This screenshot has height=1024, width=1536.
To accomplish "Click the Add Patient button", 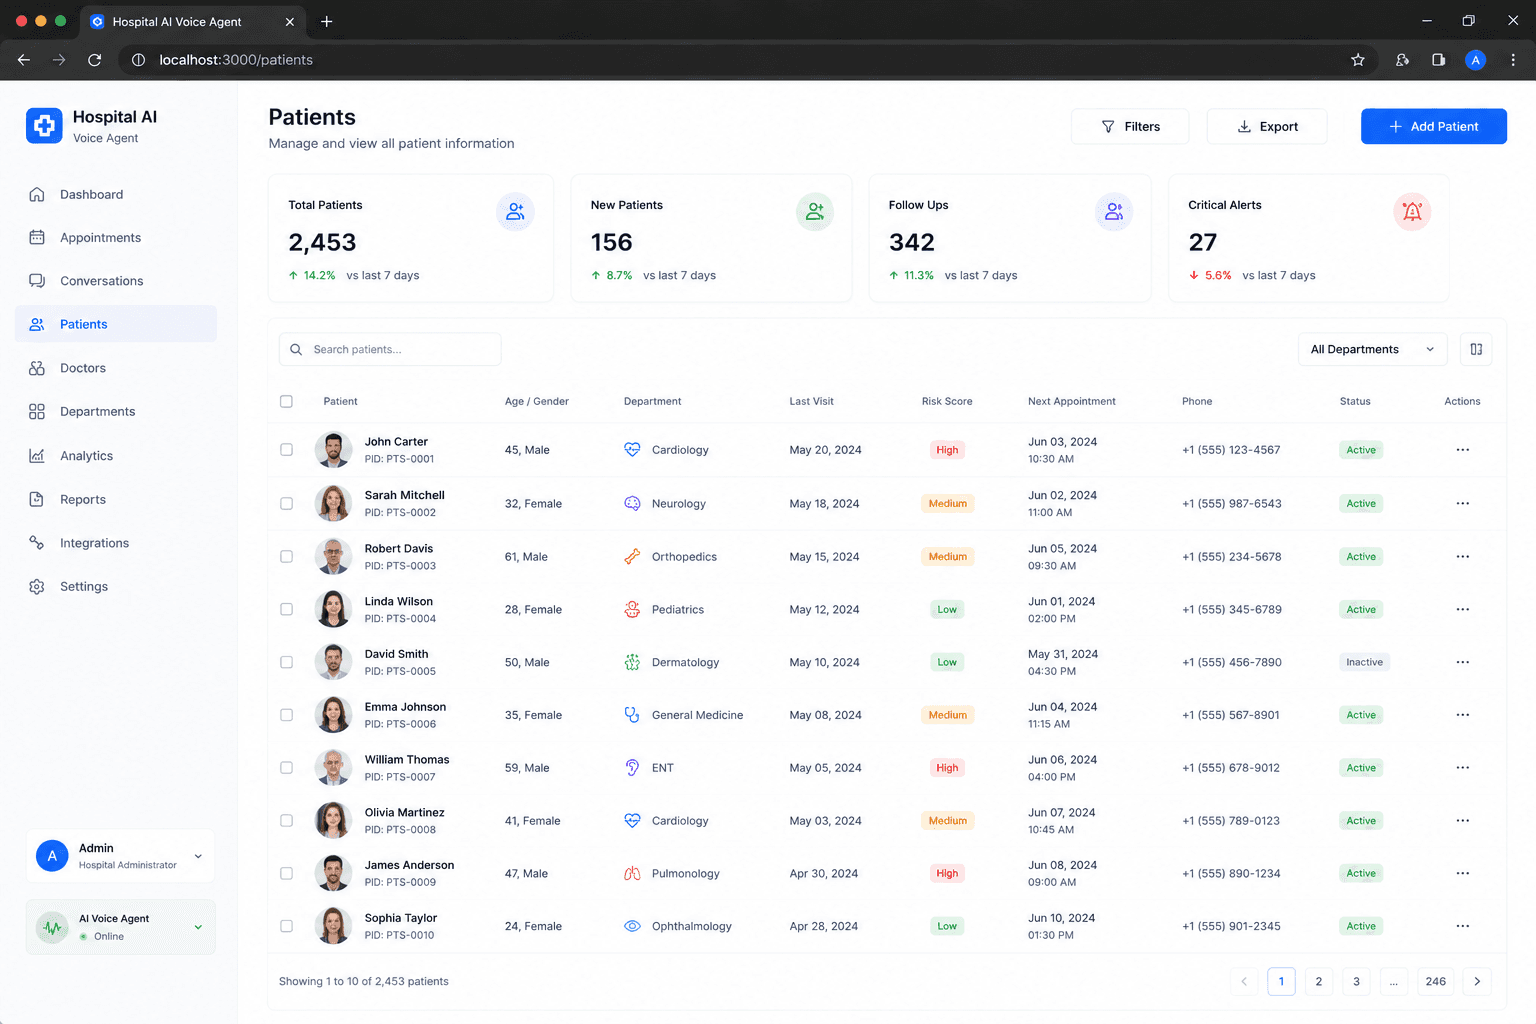I will point(1433,126).
